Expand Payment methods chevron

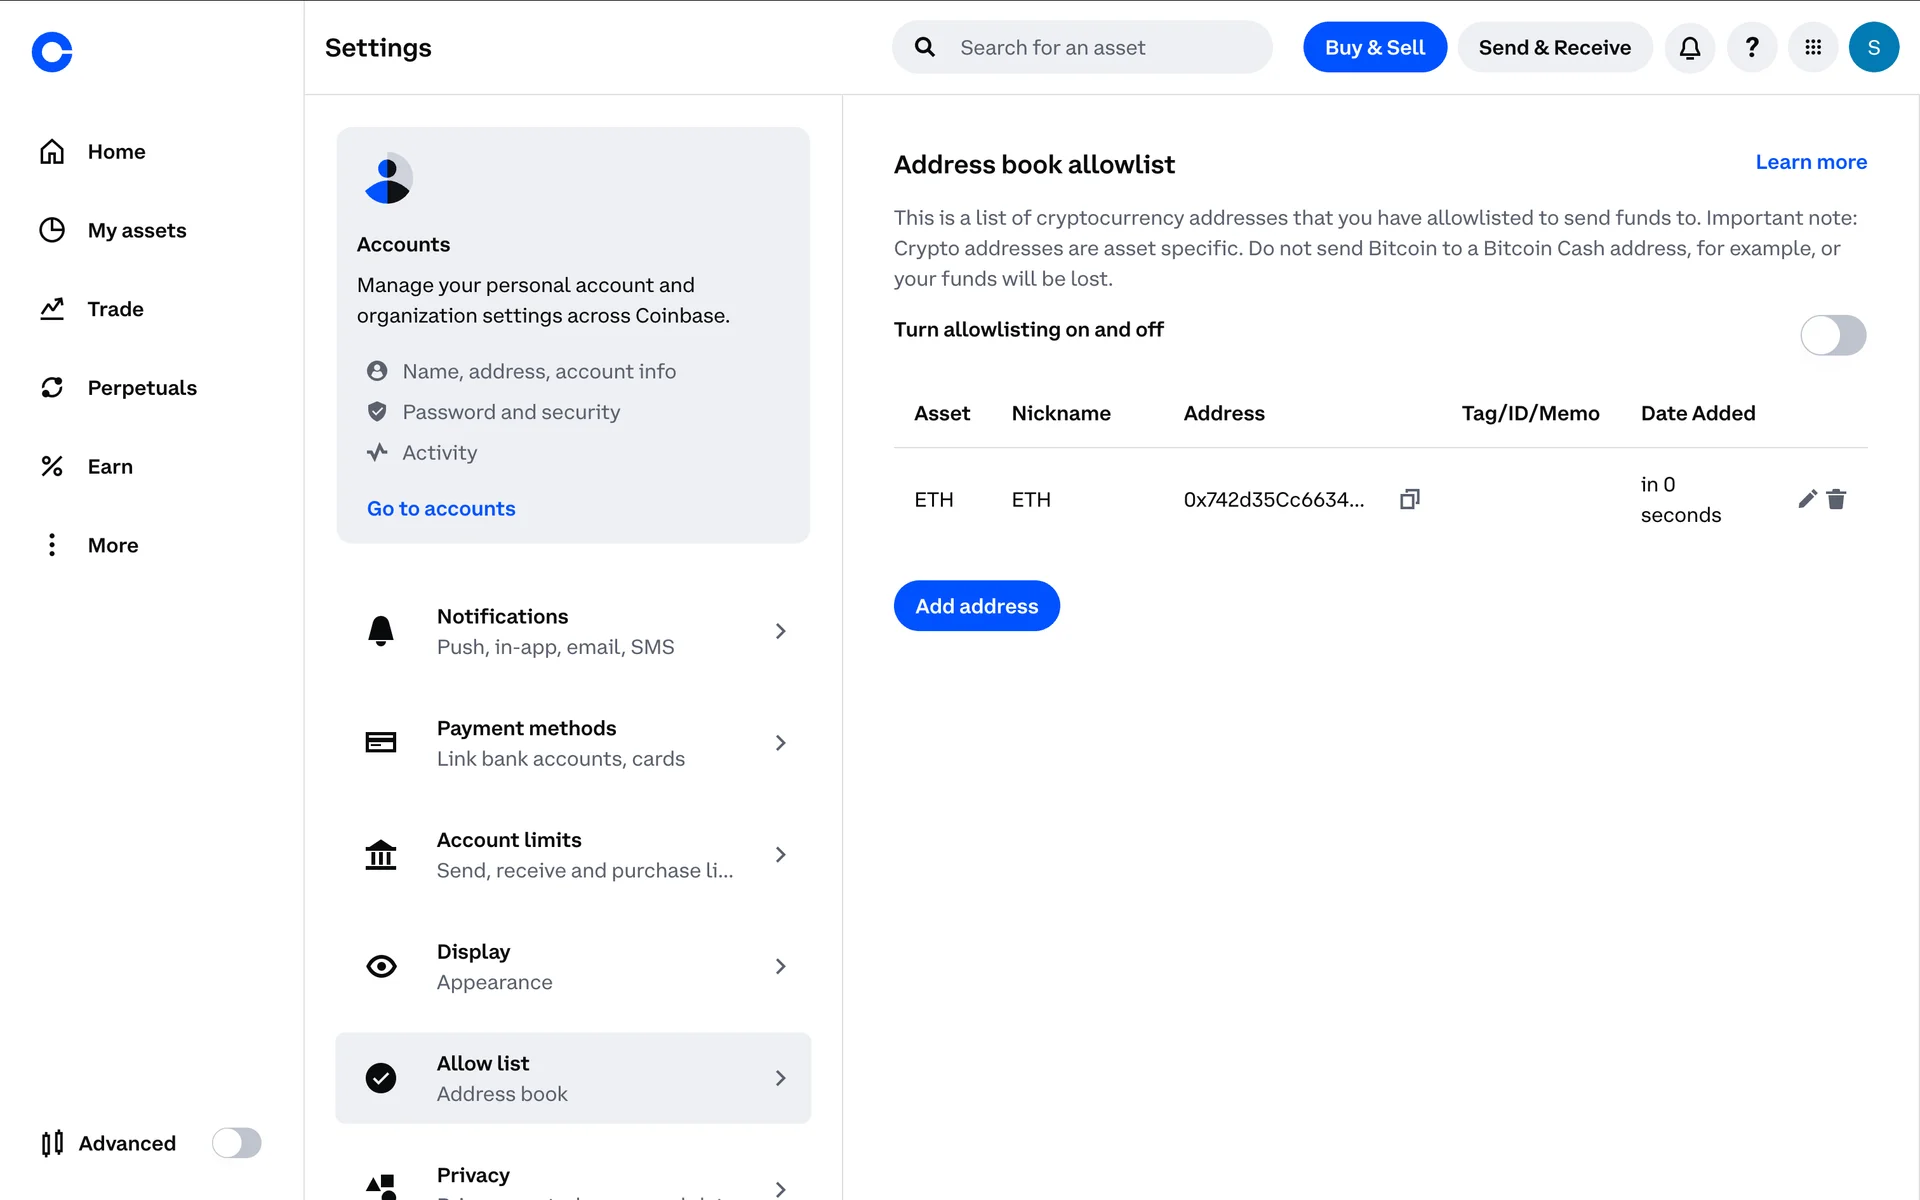(x=780, y=743)
